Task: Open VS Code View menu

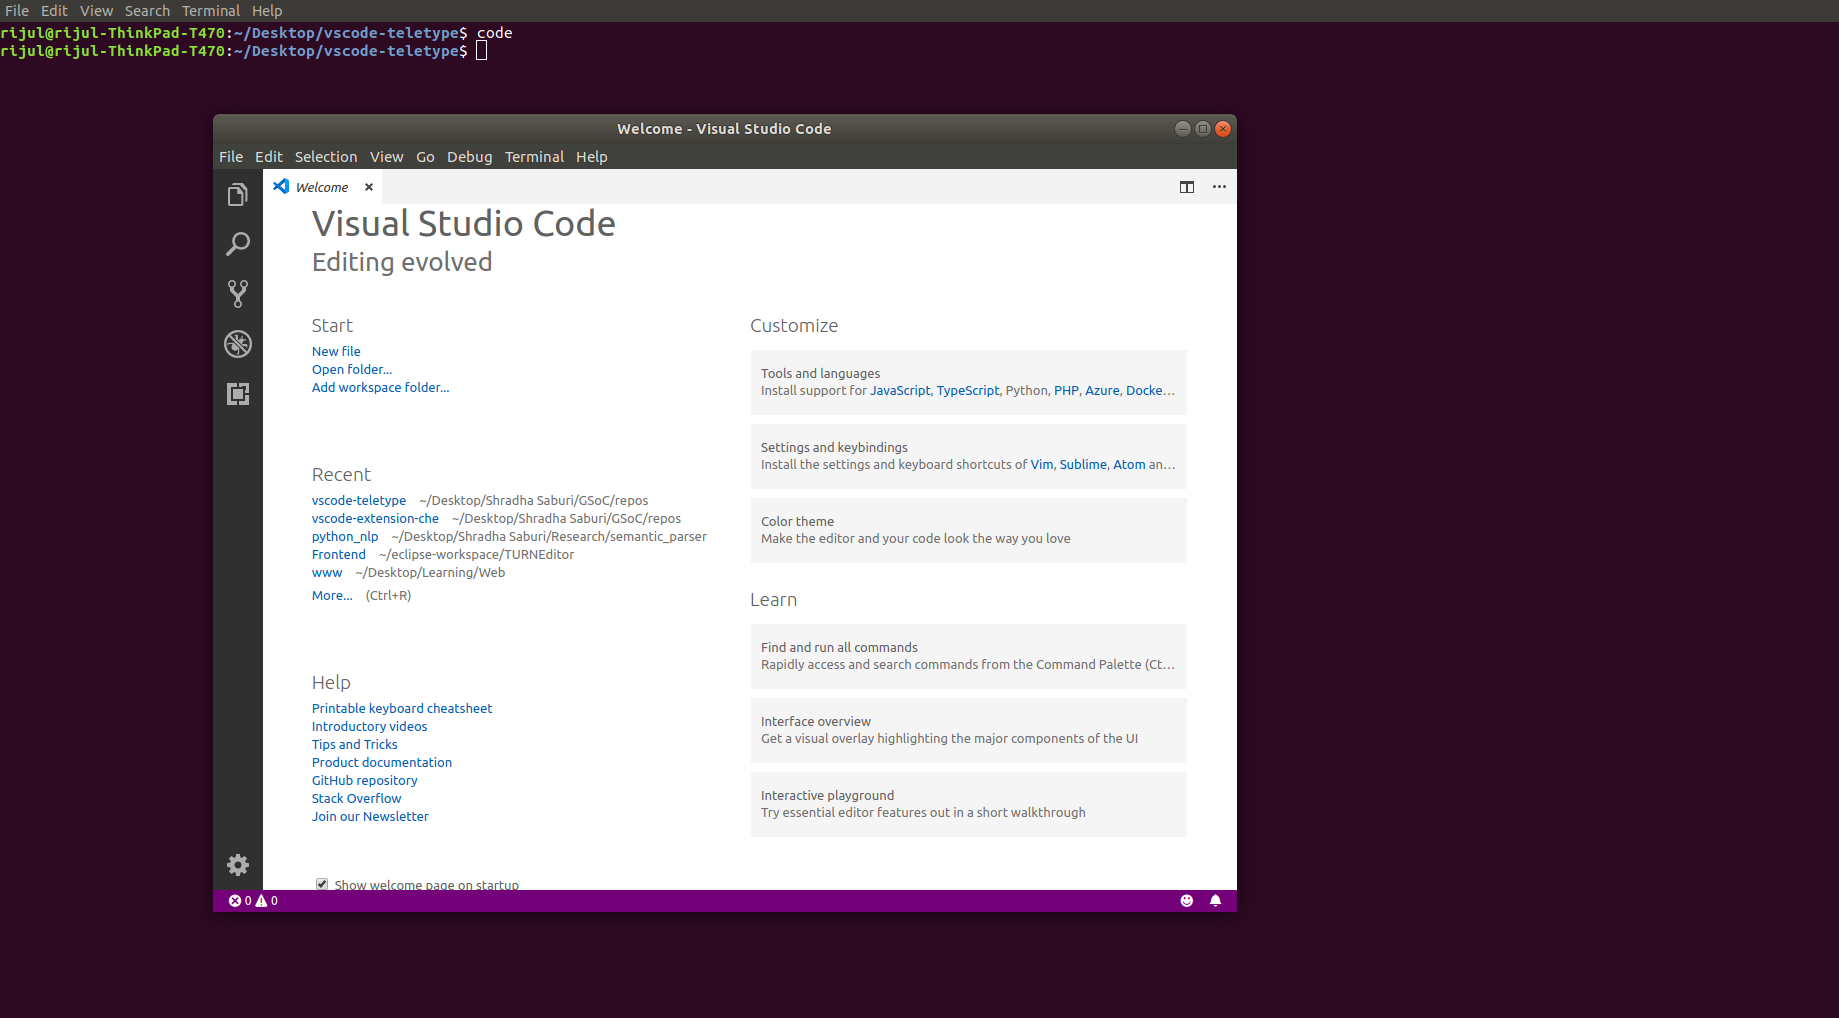Action: click(x=387, y=157)
